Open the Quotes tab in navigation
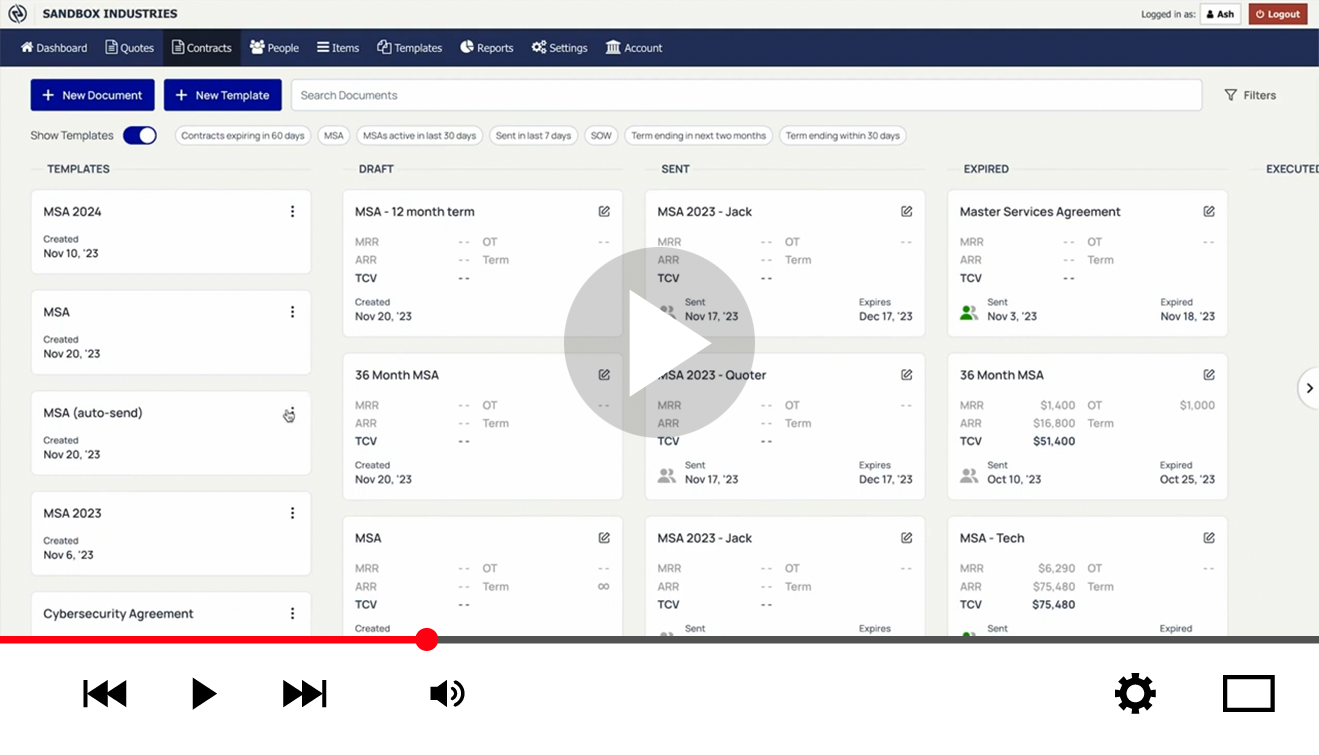Screen dimensions: 1319x755 [129, 48]
